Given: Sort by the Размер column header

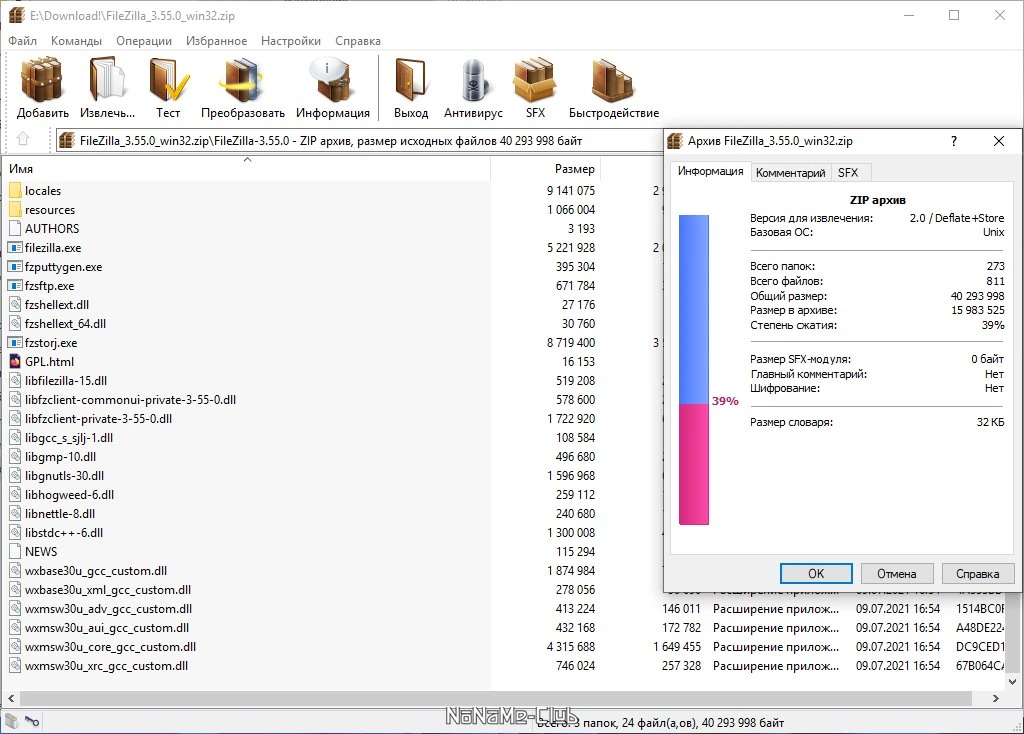Looking at the screenshot, I should 545,168.
